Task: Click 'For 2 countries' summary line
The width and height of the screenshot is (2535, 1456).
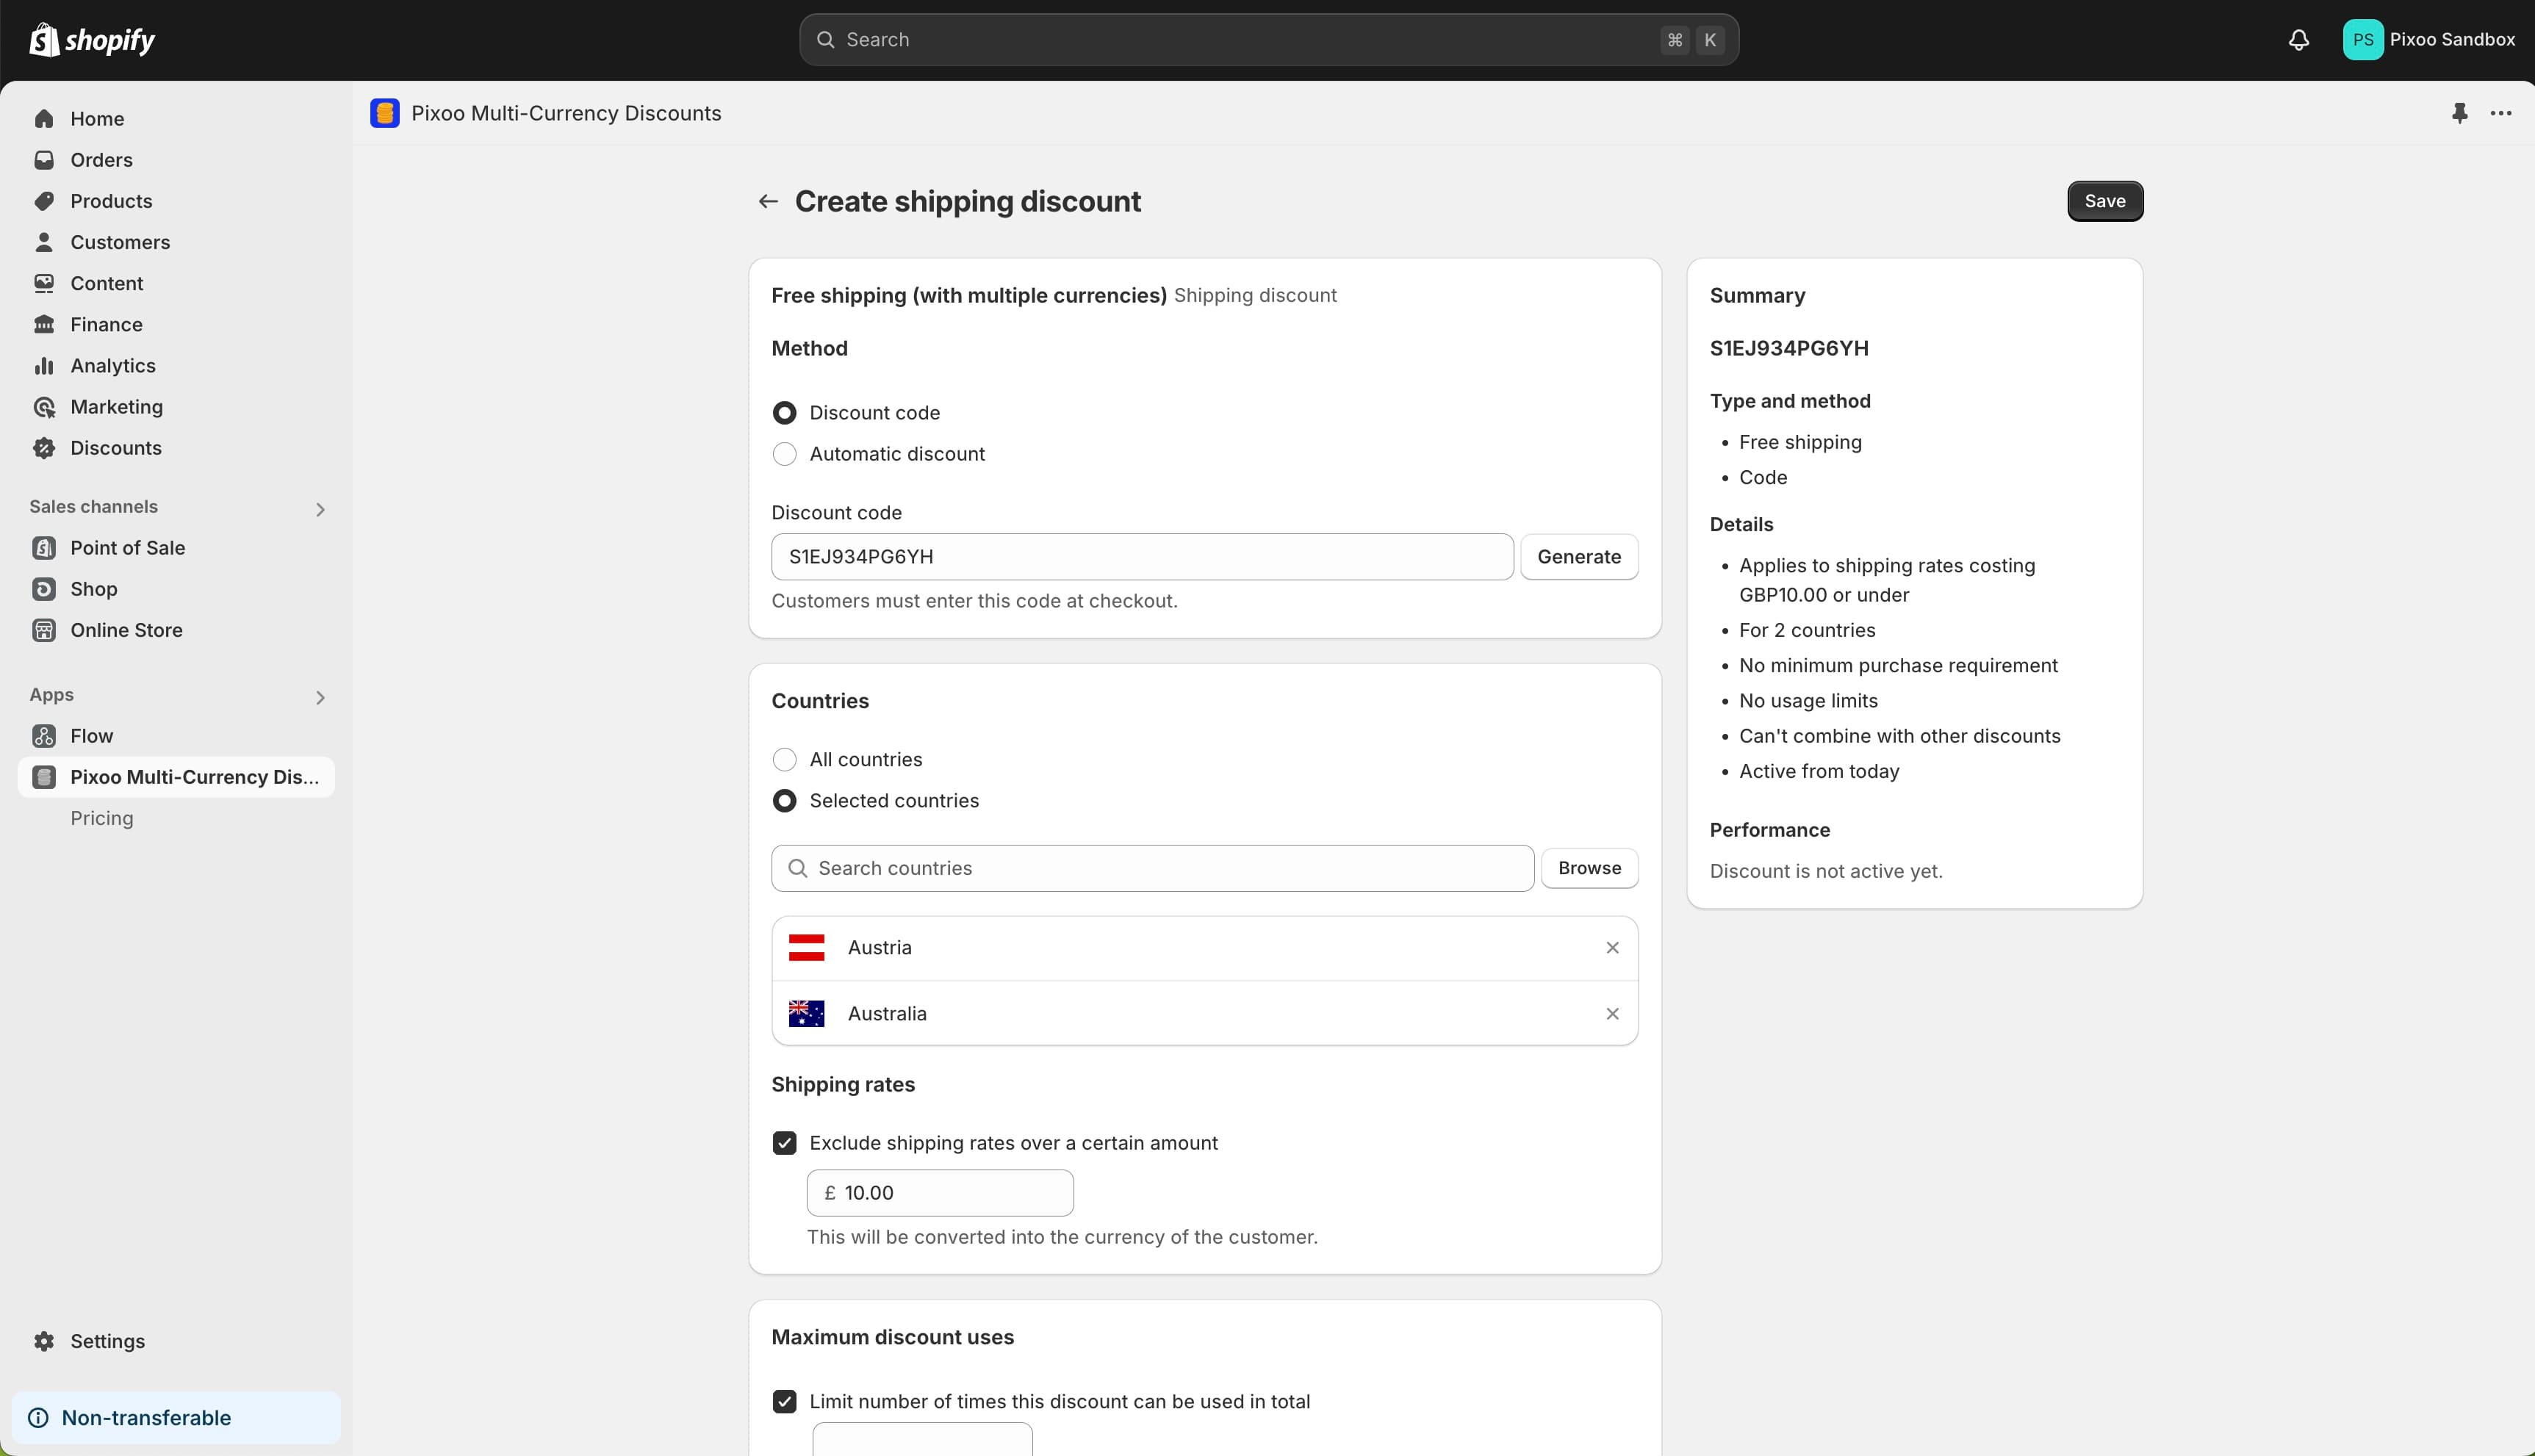Action: point(1806,630)
